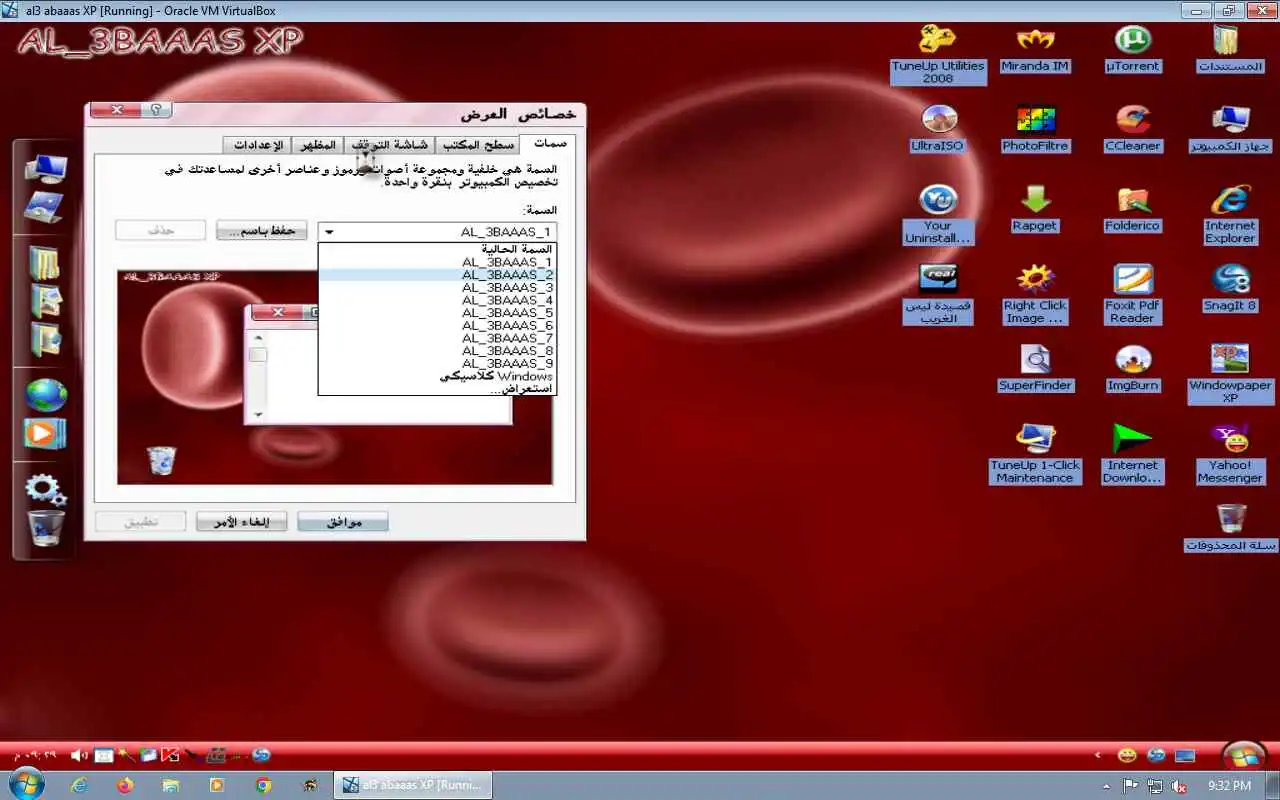The image size is (1280, 800).
Task: Click muted speaker icon in host tray
Action: (x=1180, y=786)
